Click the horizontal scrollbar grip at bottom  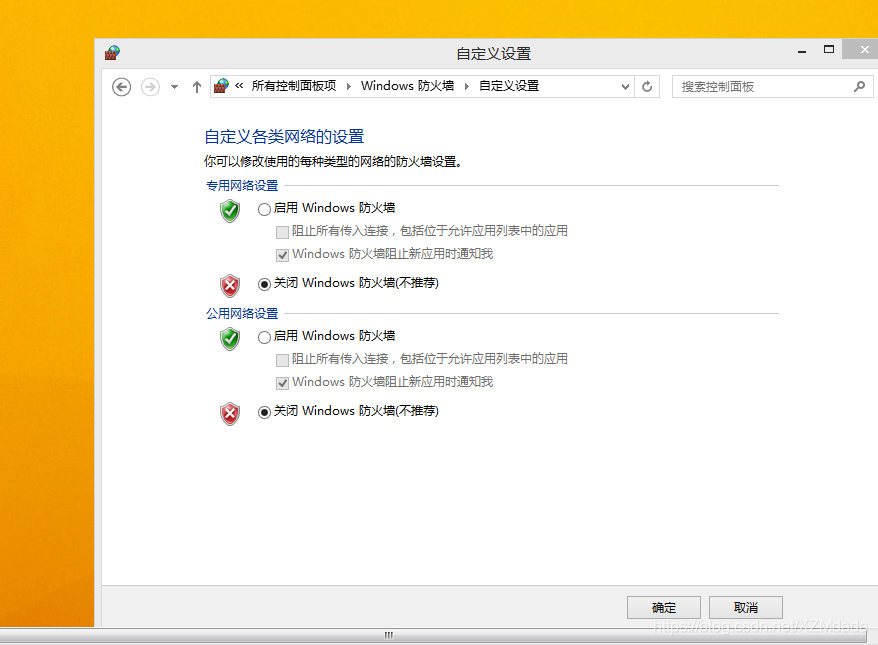pyautogui.click(x=389, y=635)
